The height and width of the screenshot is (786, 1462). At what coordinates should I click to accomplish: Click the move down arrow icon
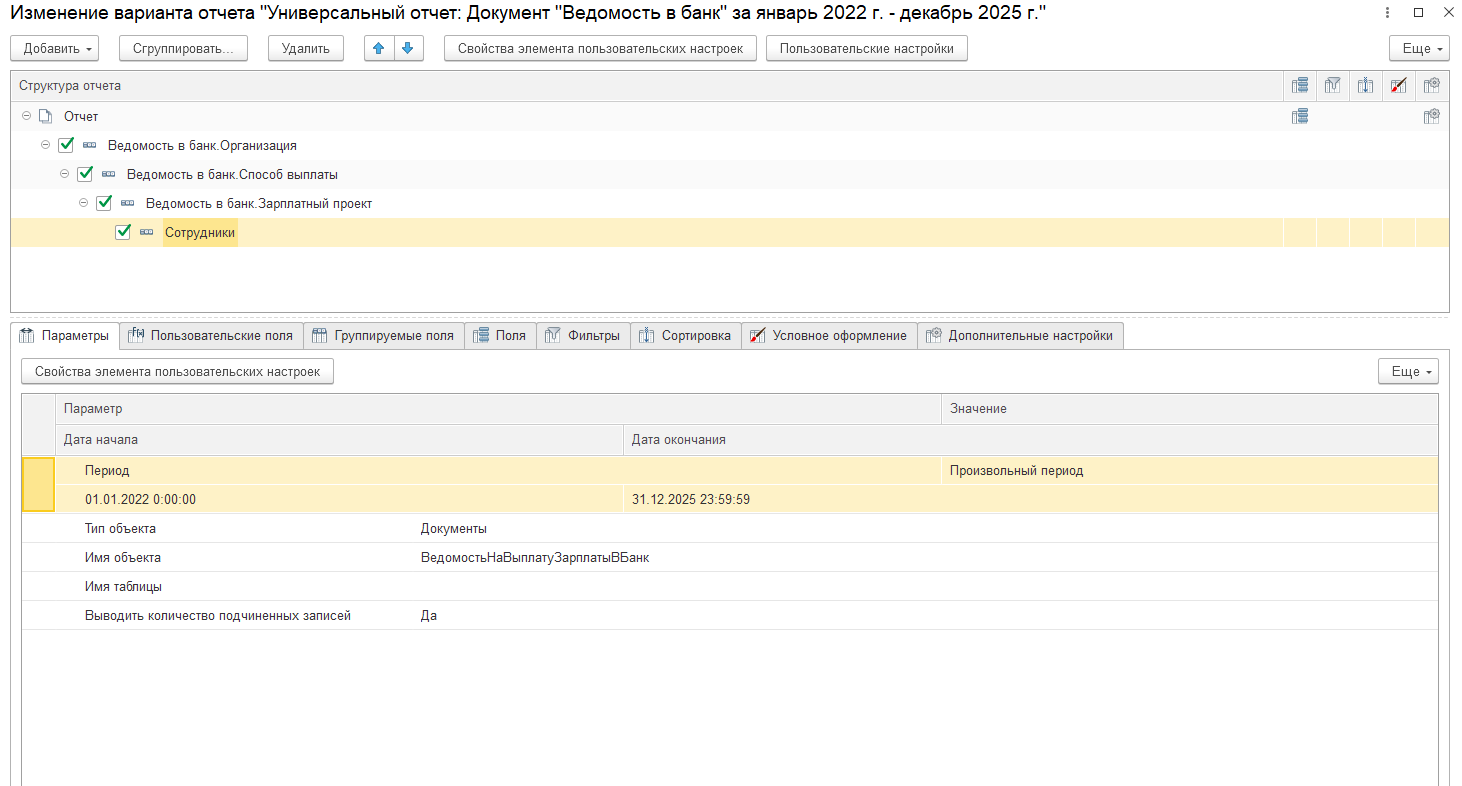point(408,48)
